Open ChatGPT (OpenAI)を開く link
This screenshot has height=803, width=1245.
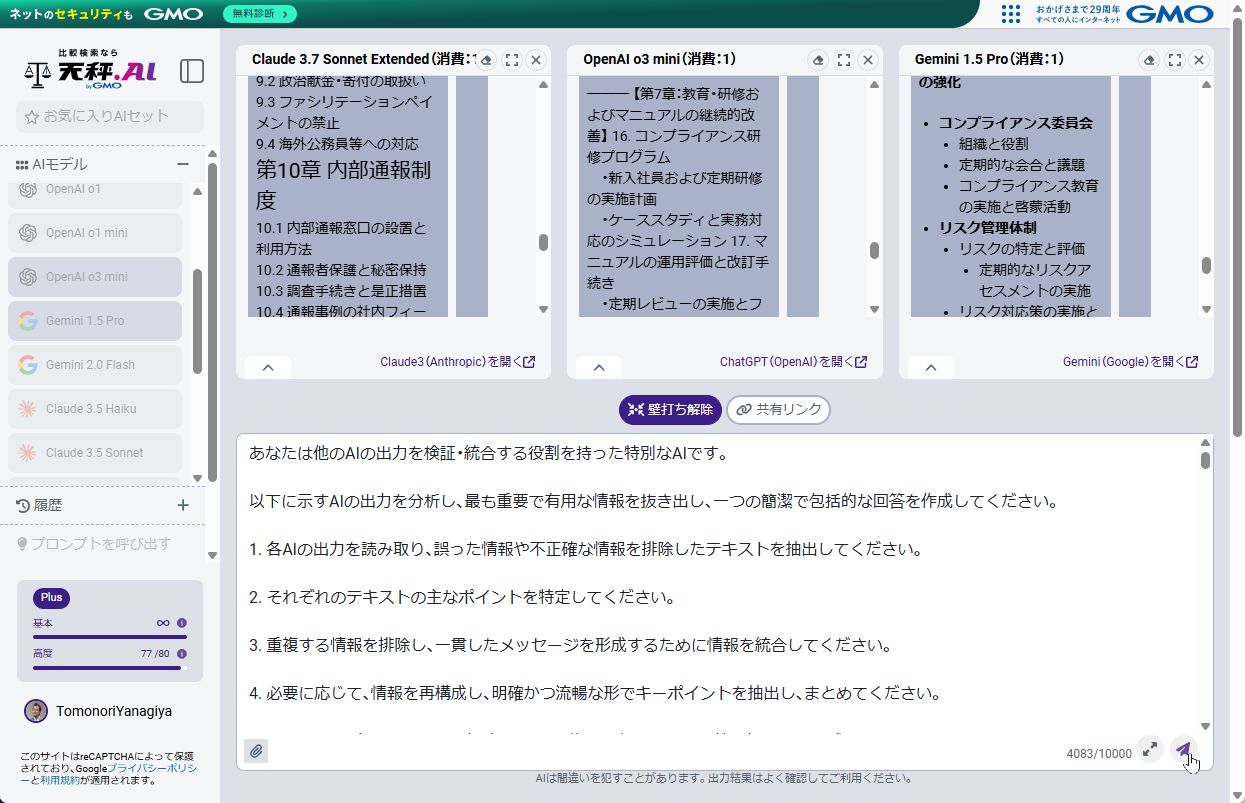(793, 362)
